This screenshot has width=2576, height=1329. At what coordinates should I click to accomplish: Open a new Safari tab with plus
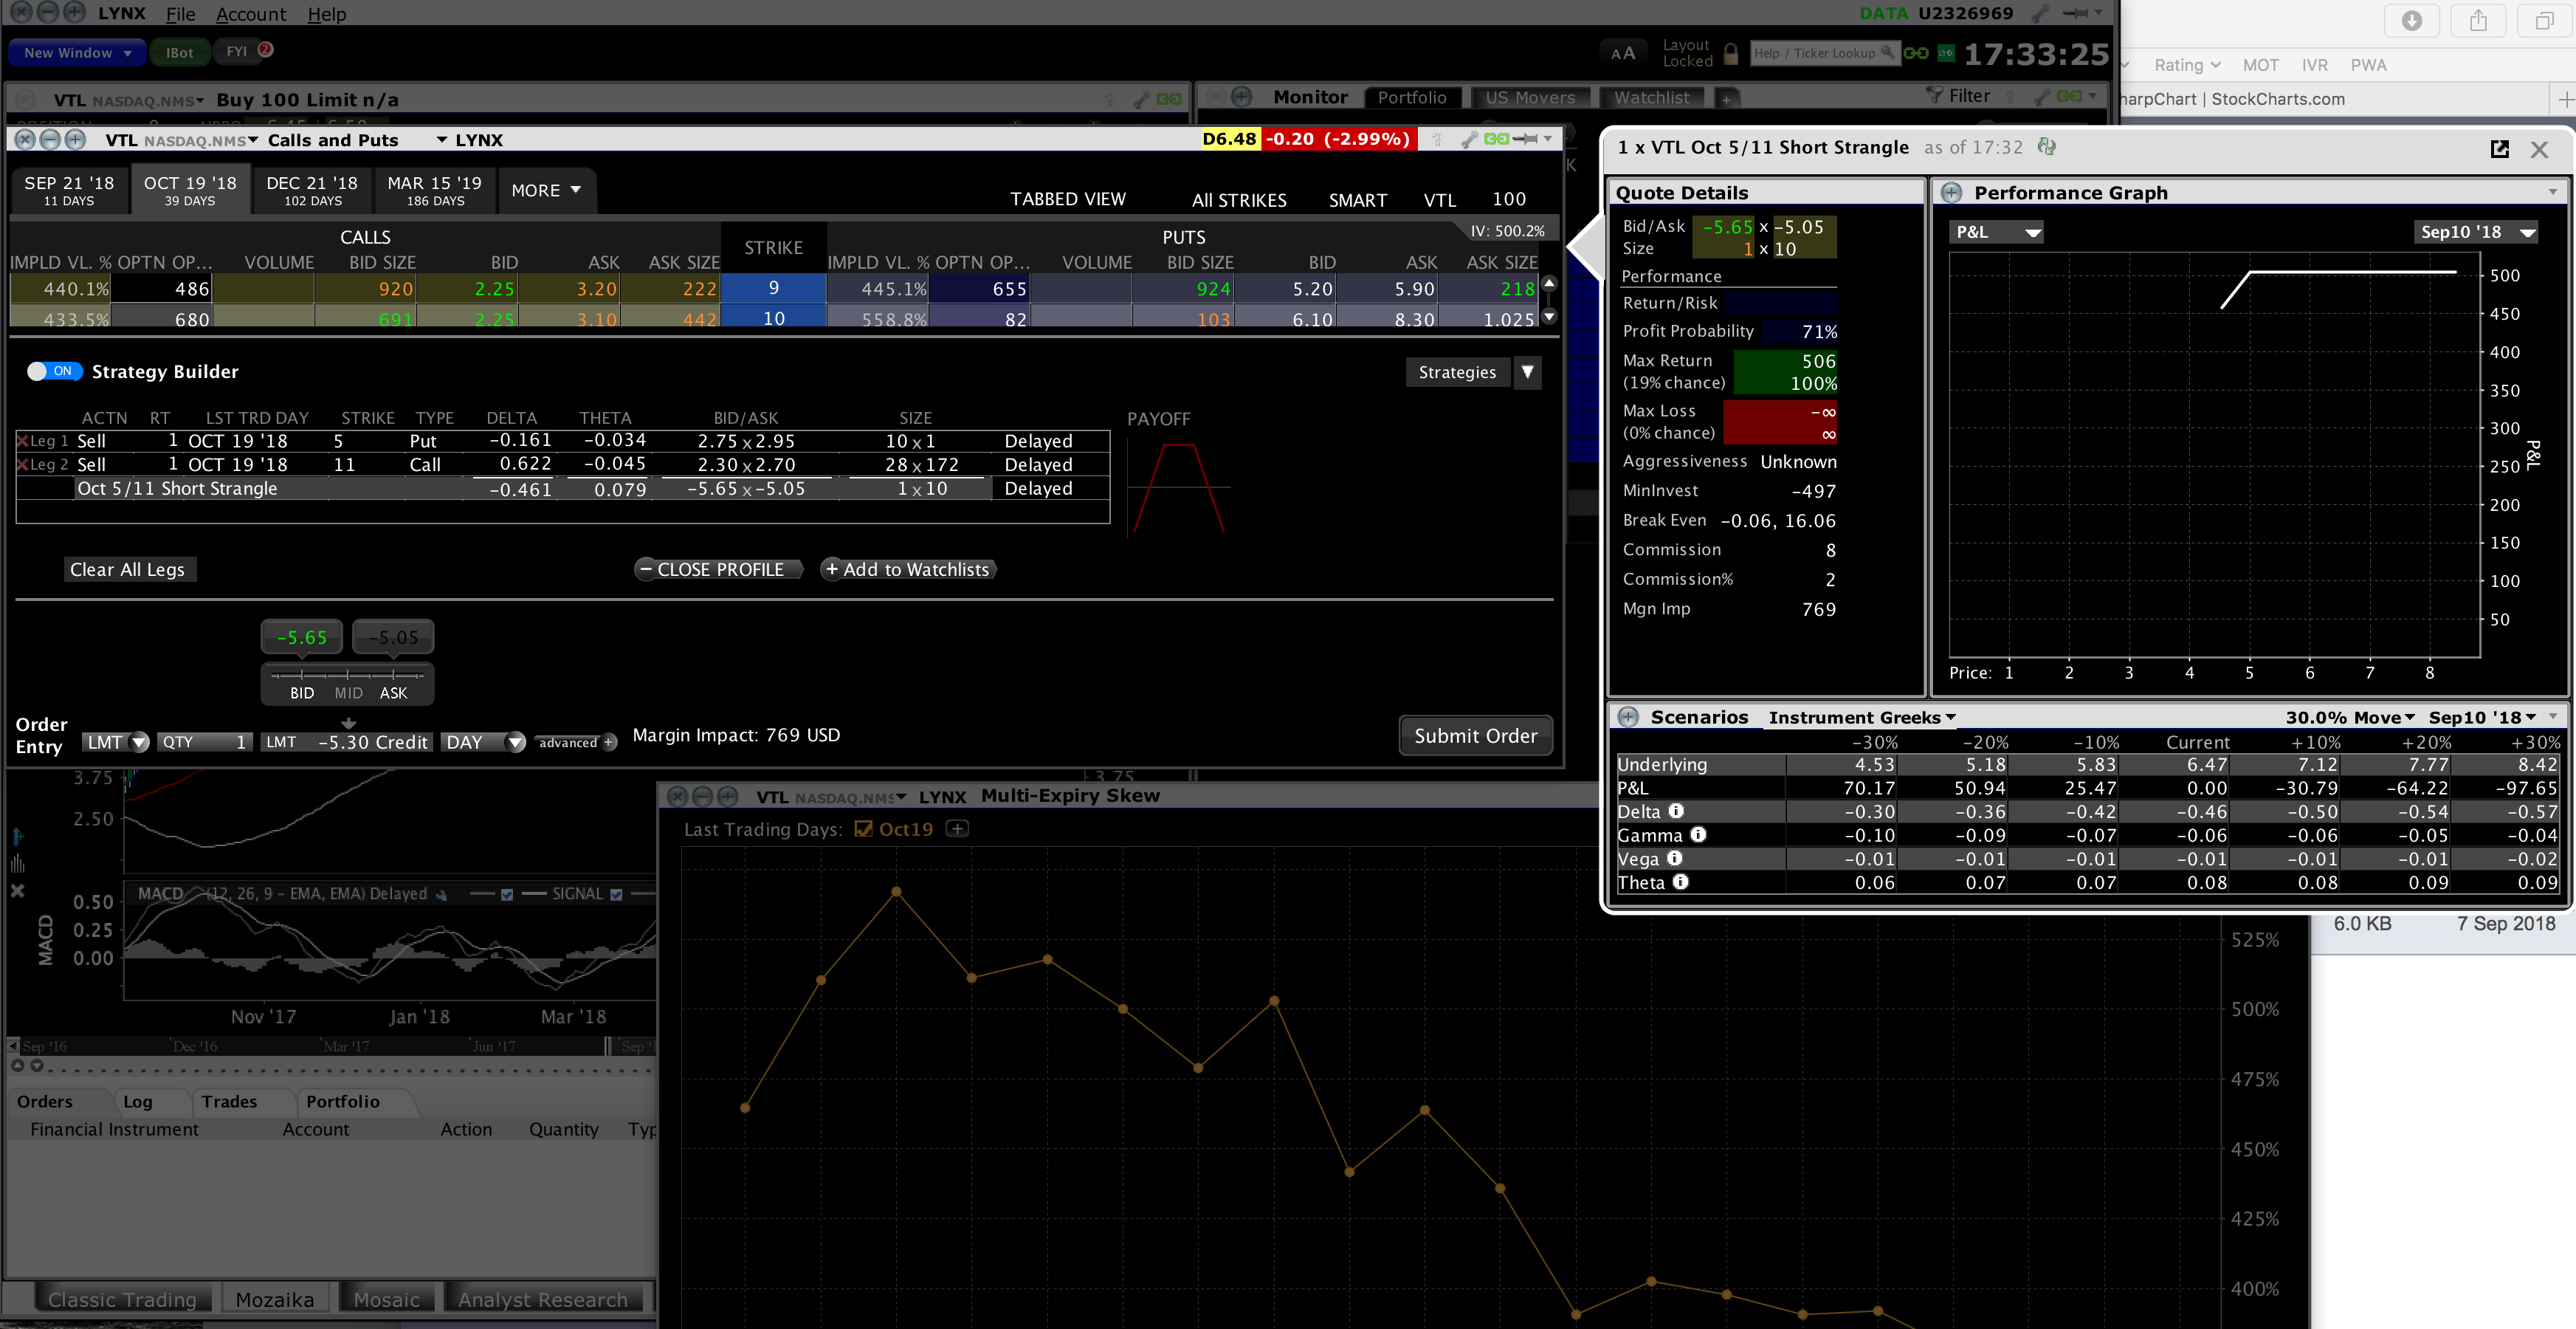click(x=2564, y=100)
